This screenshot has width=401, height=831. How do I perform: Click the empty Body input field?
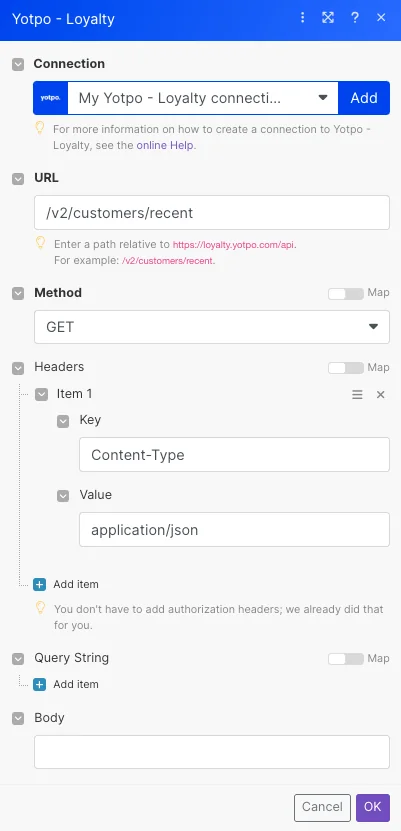point(212,752)
